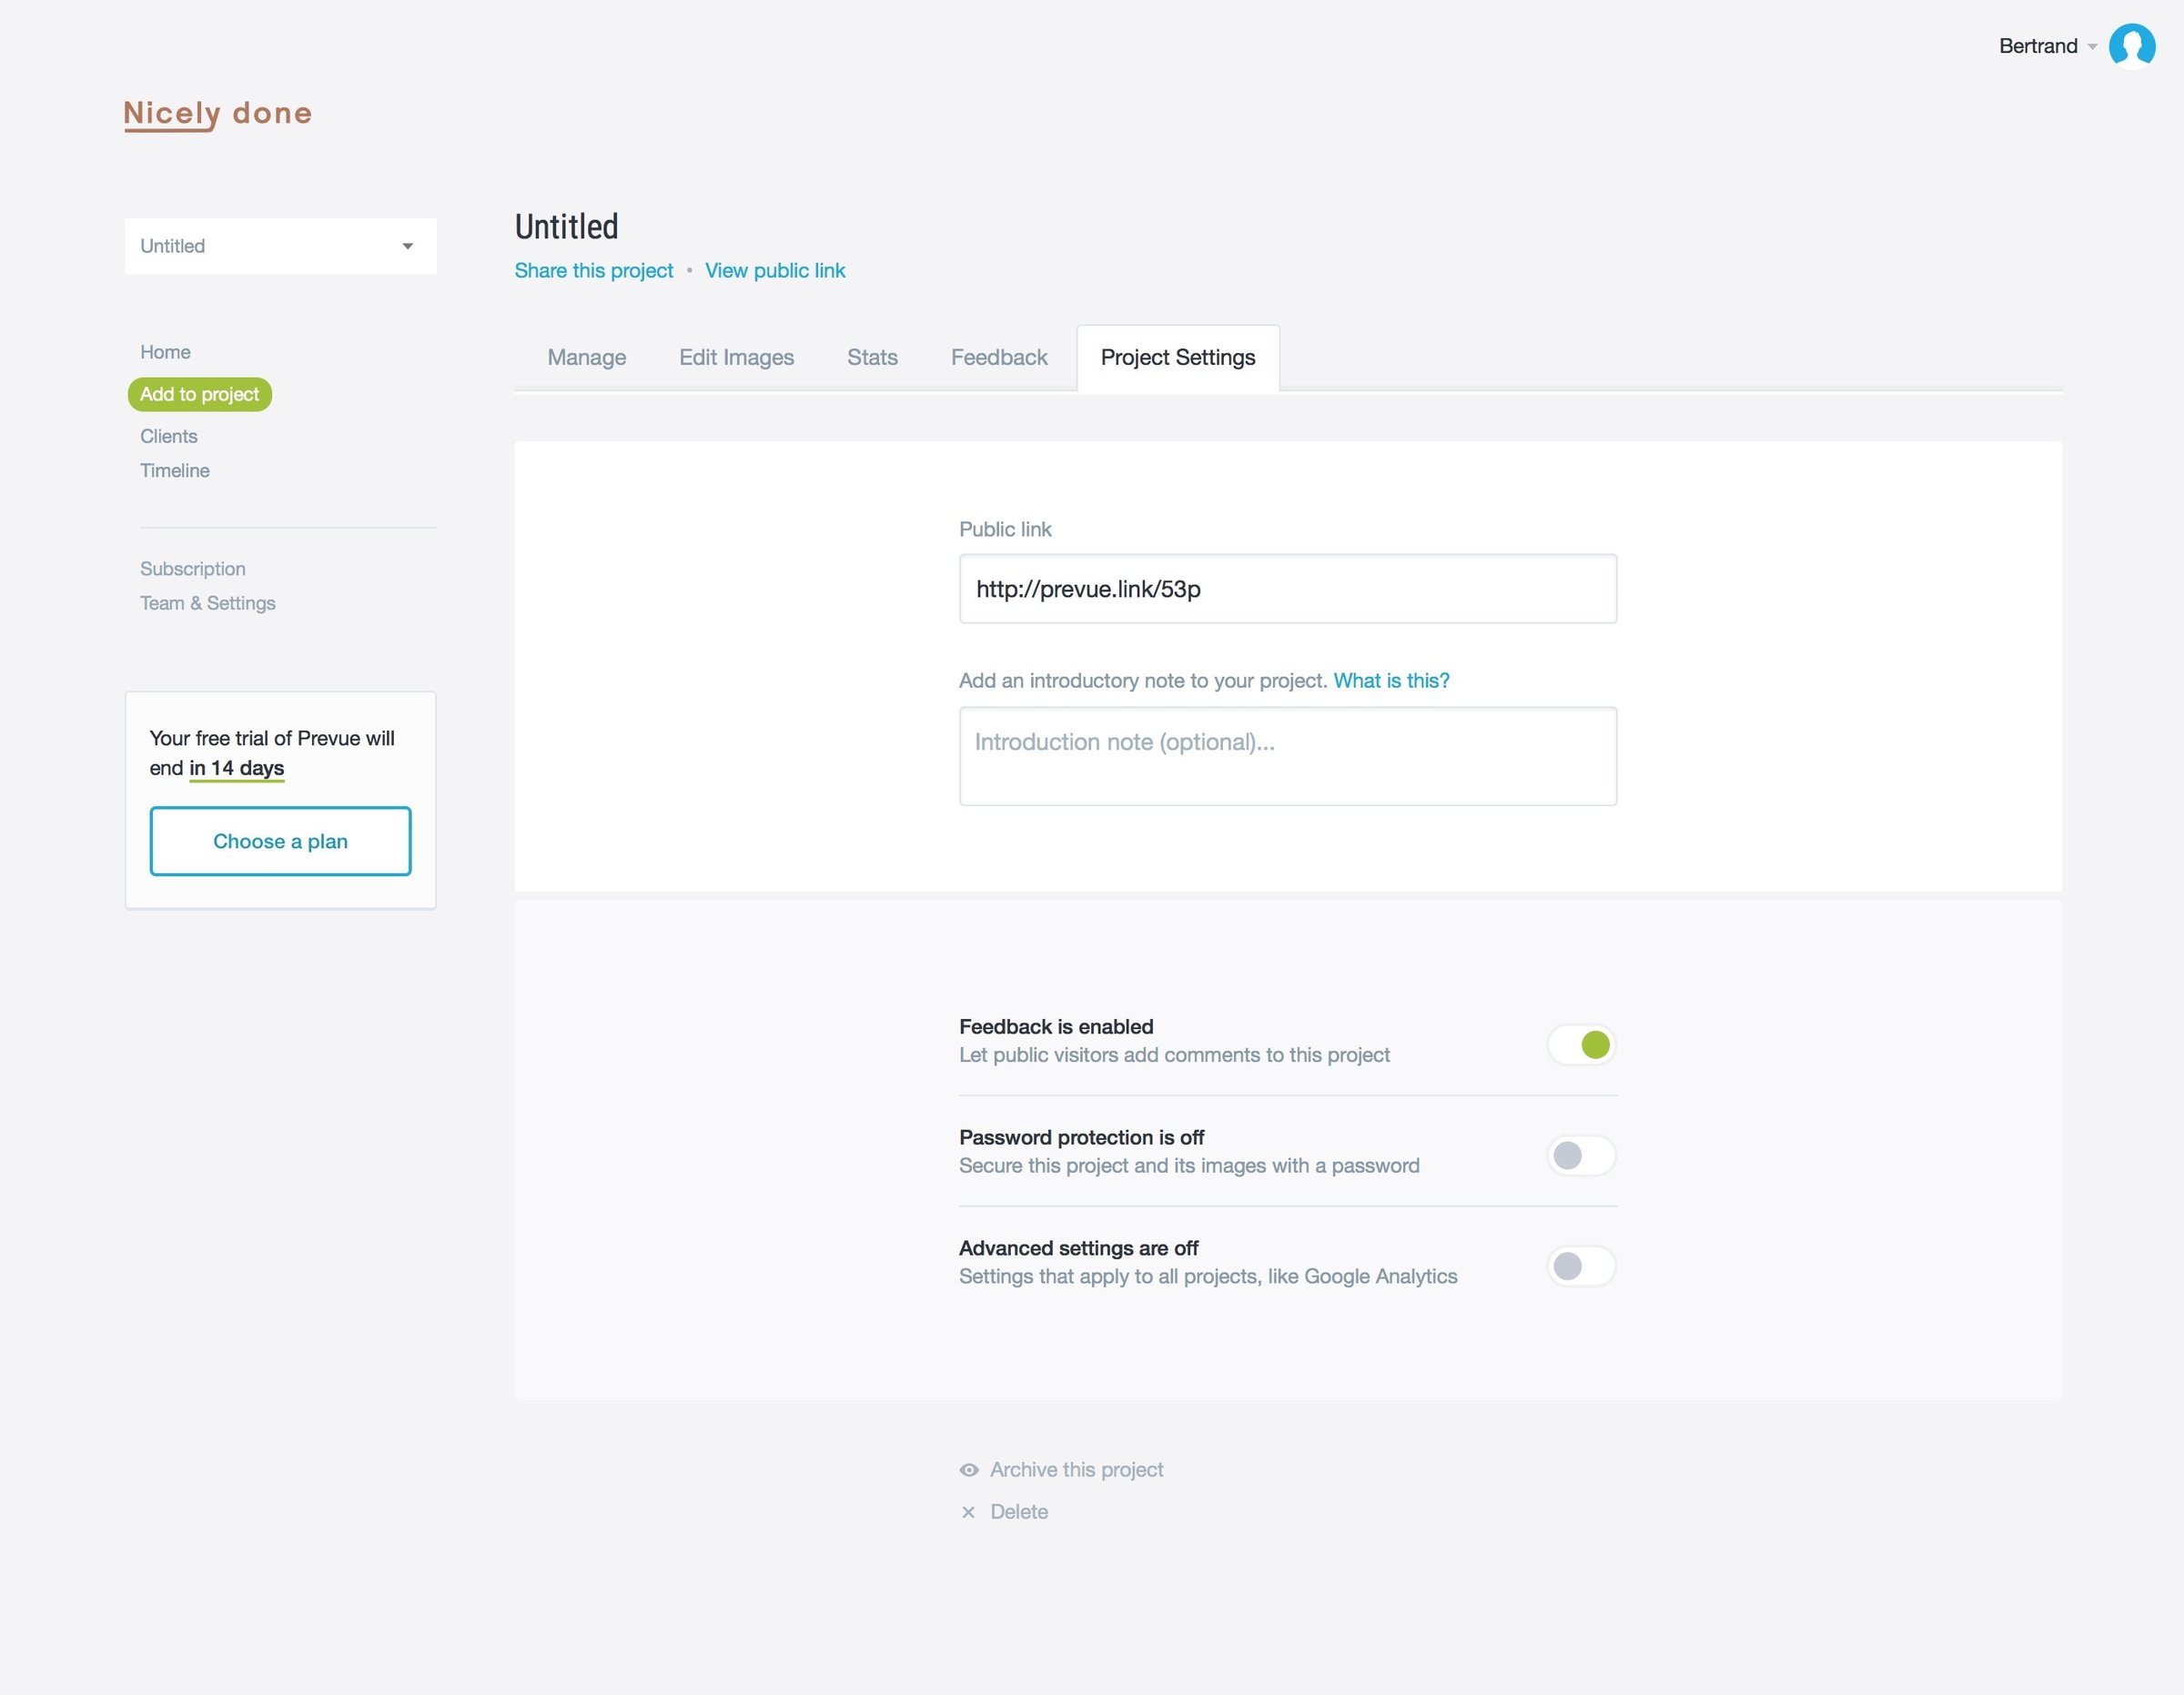
Task: Turn on Password protection toggle
Action: [1581, 1156]
